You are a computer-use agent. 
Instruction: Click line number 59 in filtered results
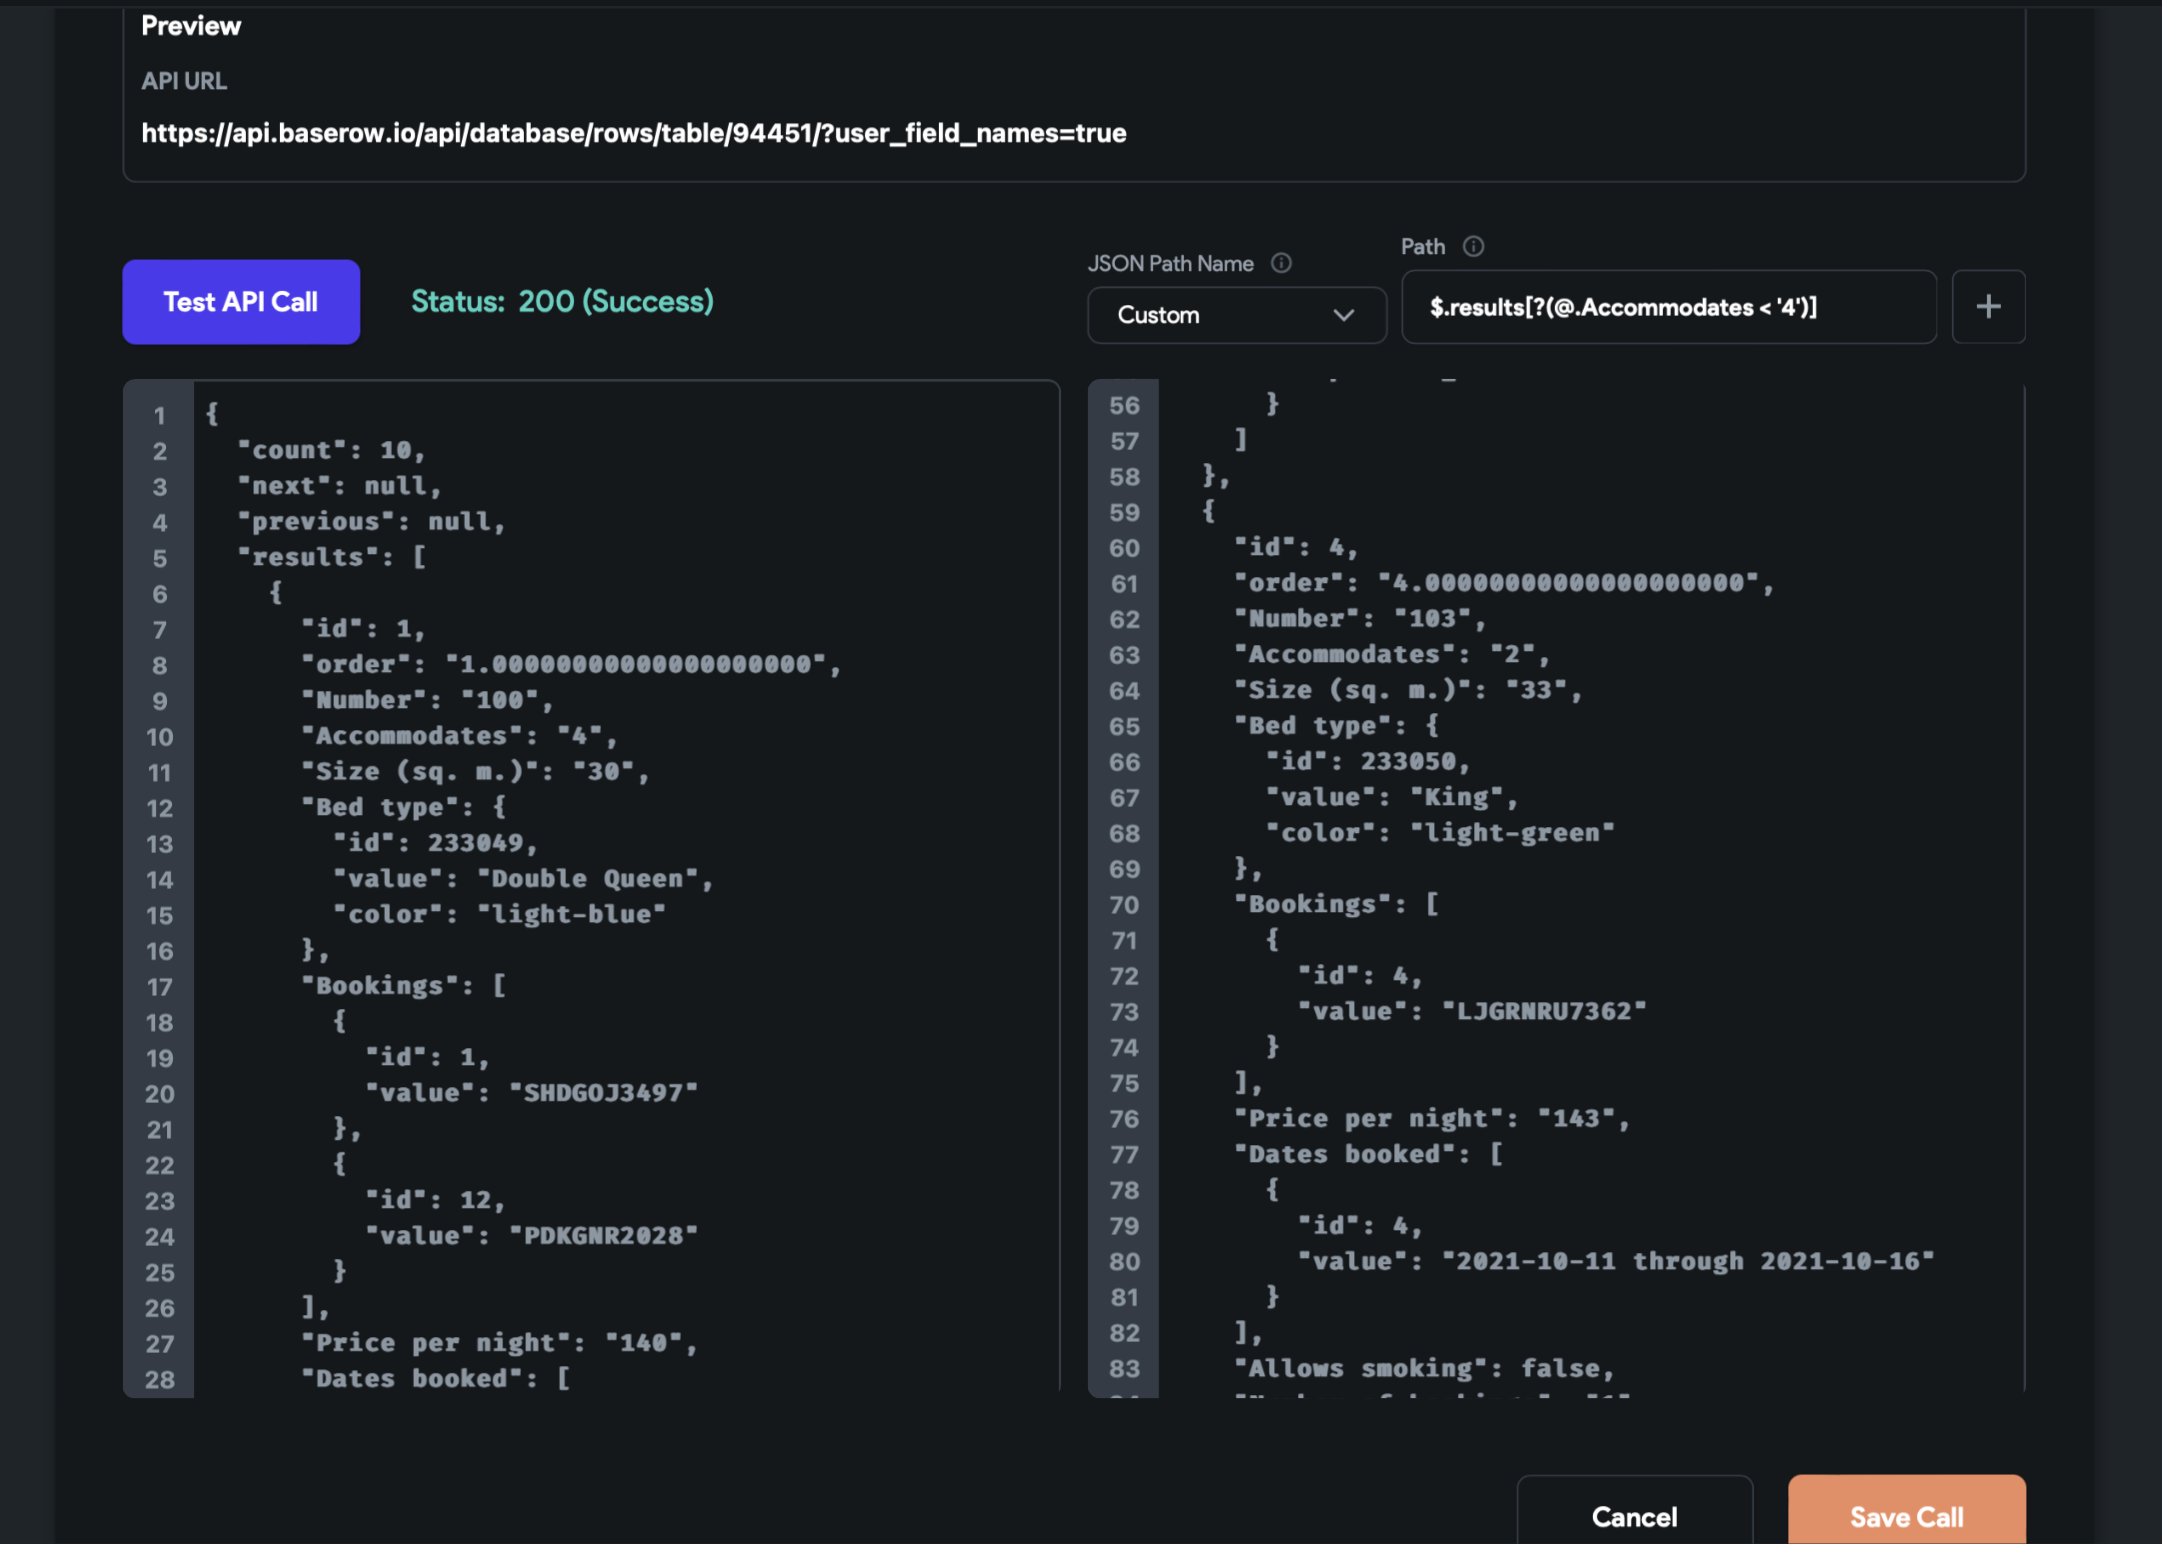click(x=1124, y=512)
